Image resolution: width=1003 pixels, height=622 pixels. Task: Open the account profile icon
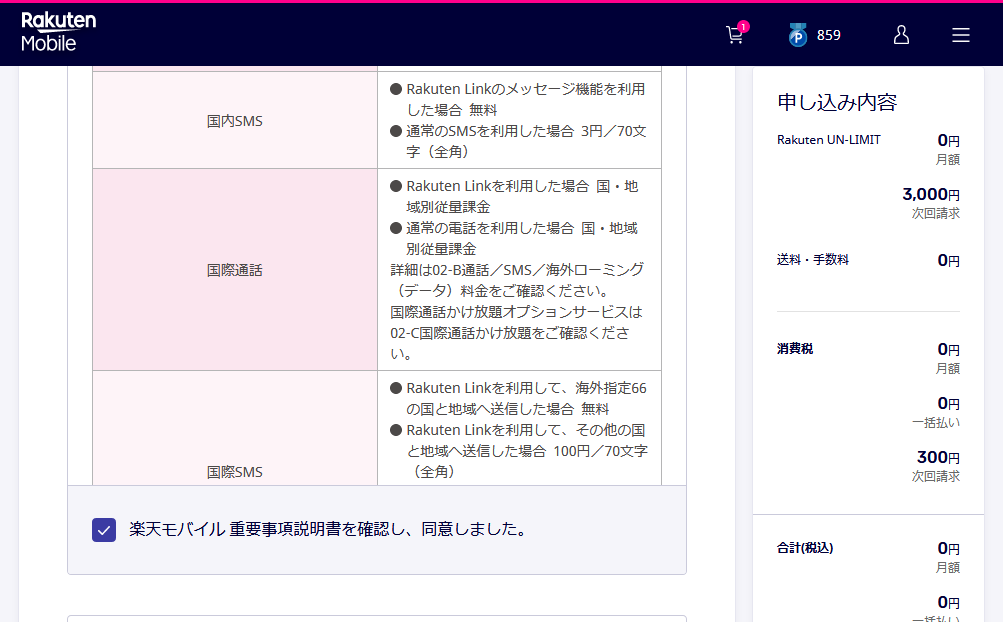[901, 35]
